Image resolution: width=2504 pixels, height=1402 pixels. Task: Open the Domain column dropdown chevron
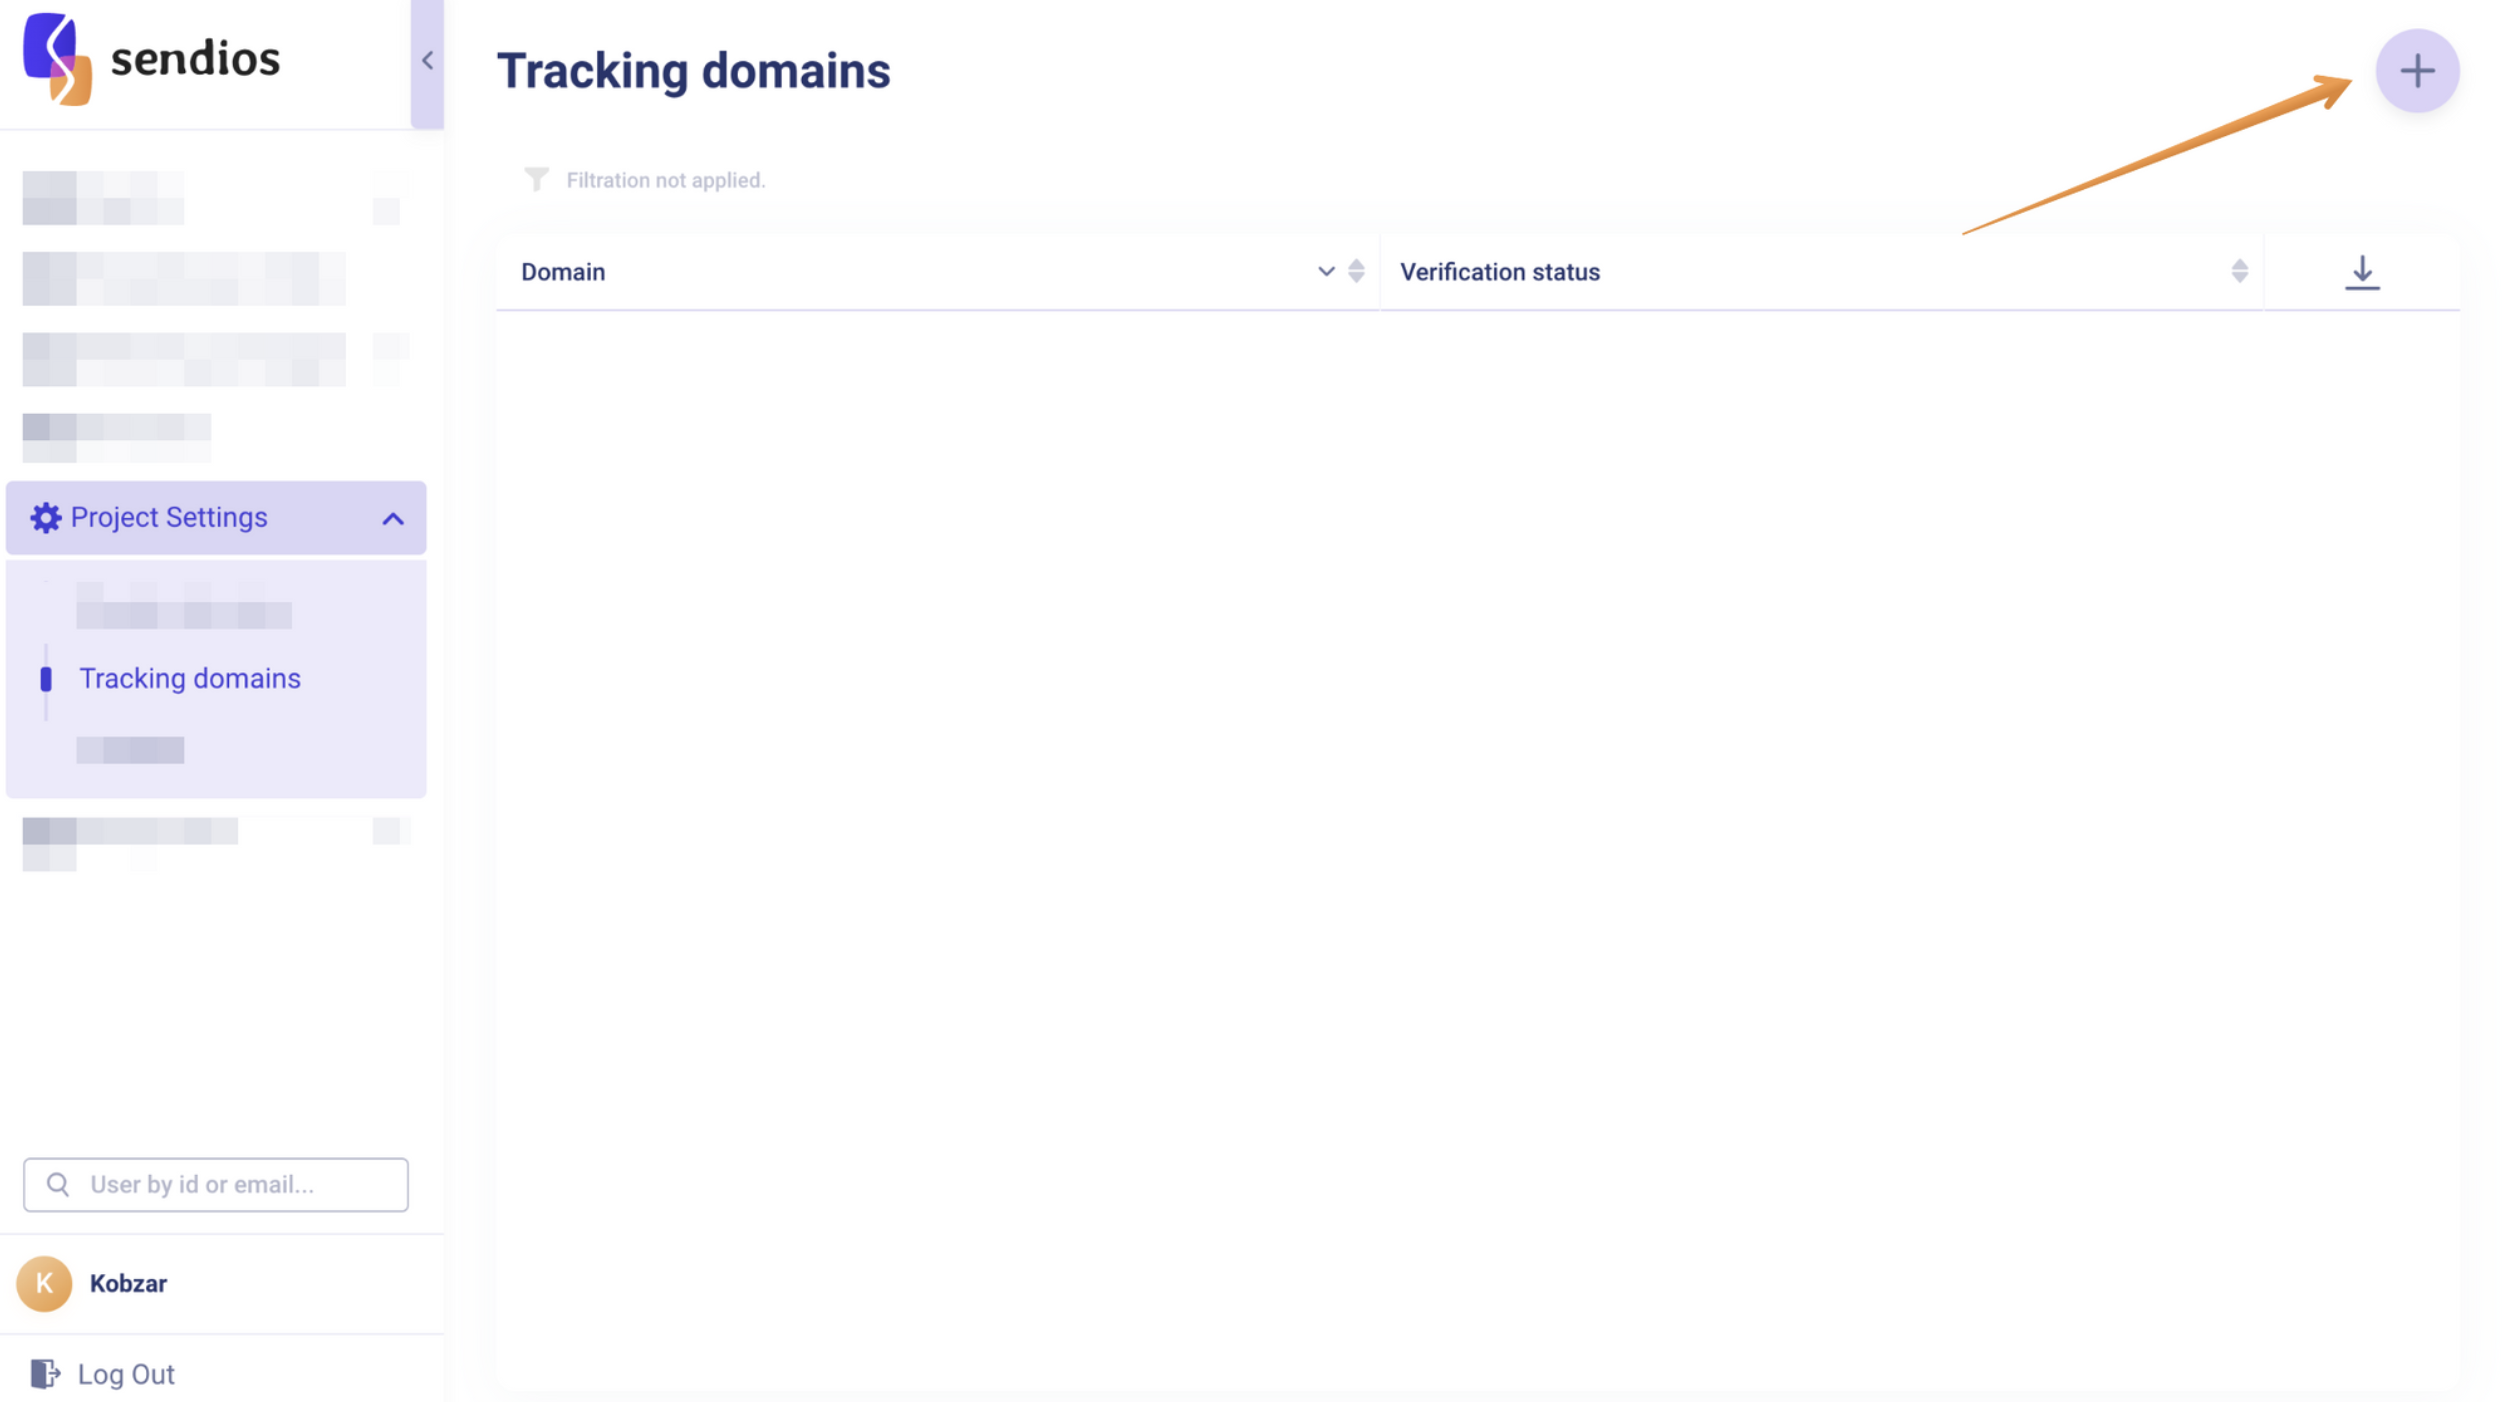click(x=1325, y=272)
